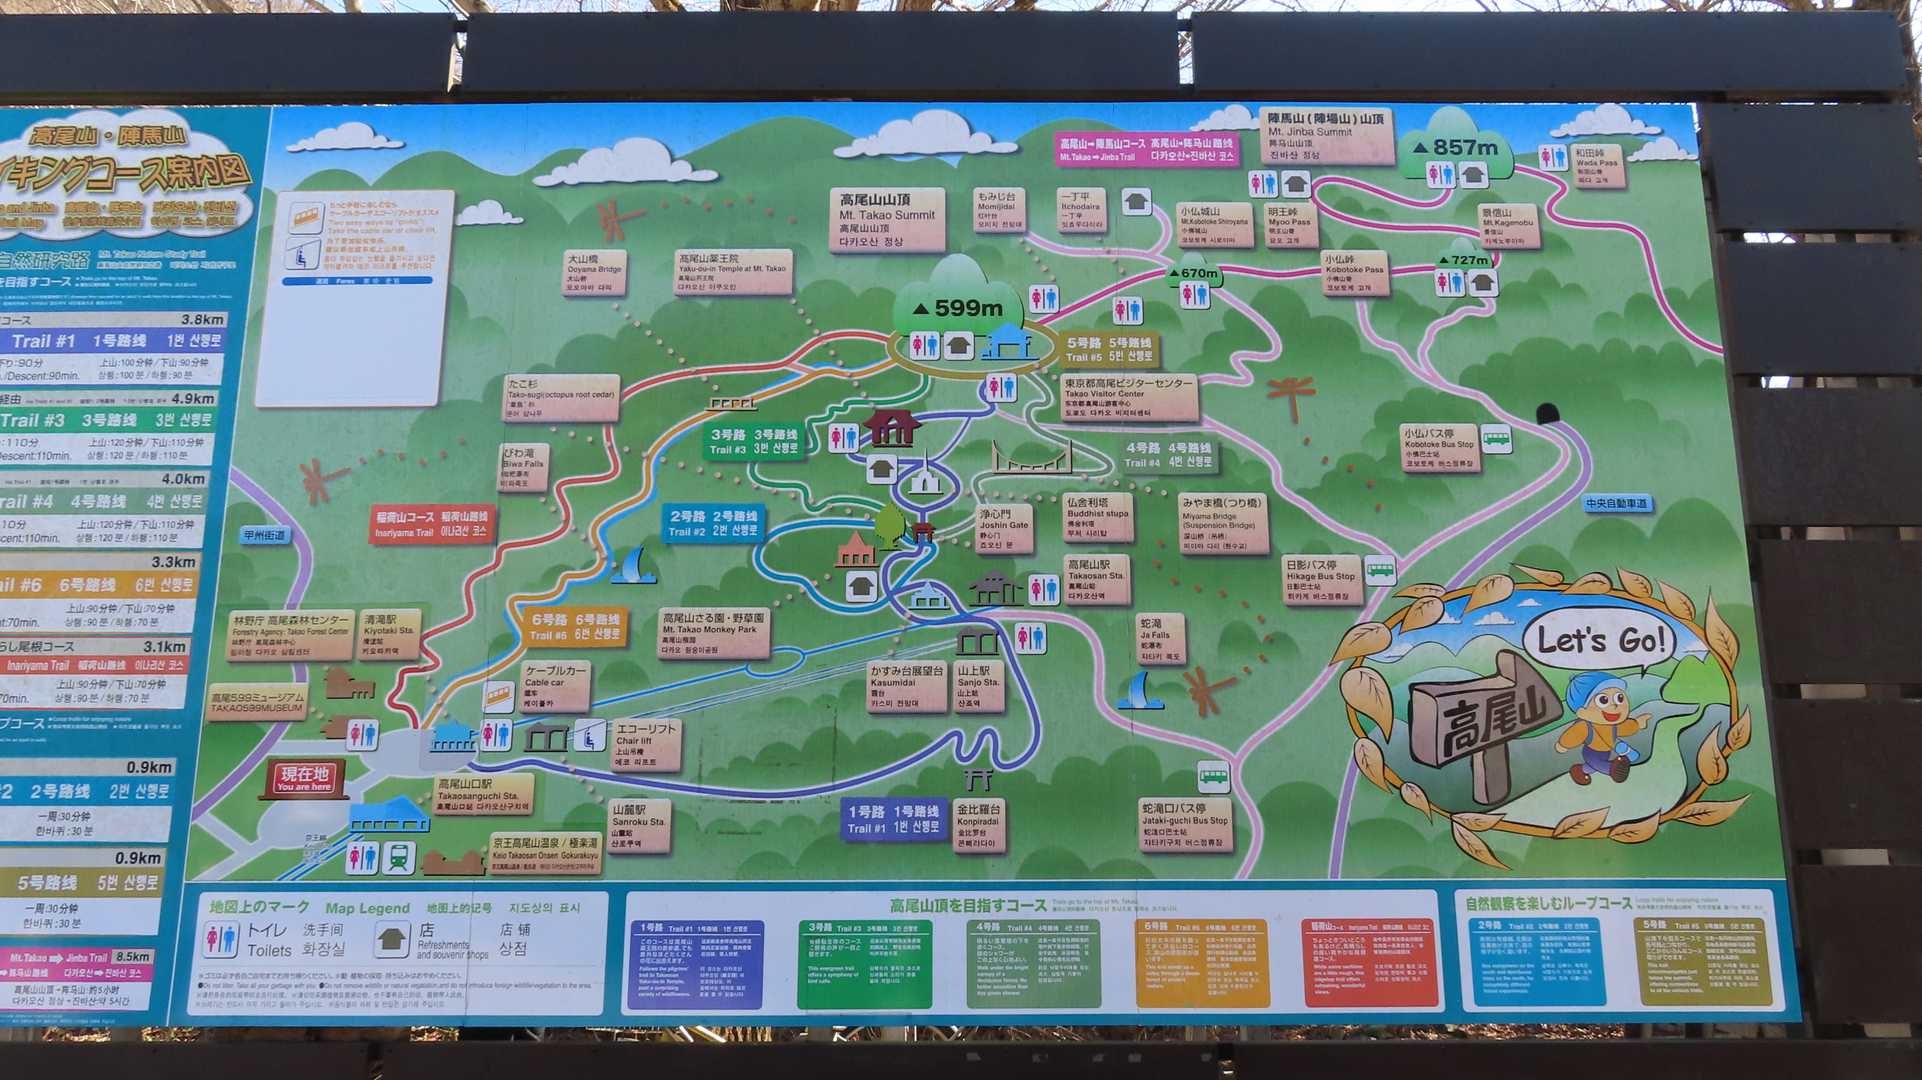
Task: Click the 857m Mt. Jinba elevation marker
Action: 1455,148
